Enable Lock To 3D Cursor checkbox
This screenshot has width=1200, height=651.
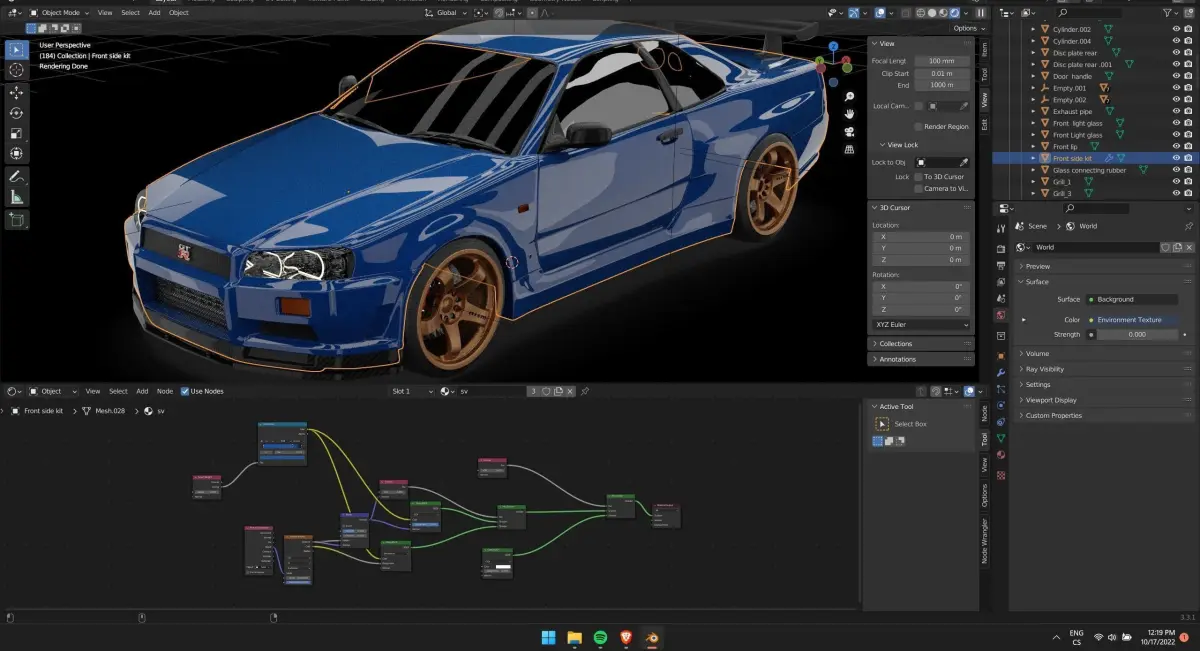(918, 177)
